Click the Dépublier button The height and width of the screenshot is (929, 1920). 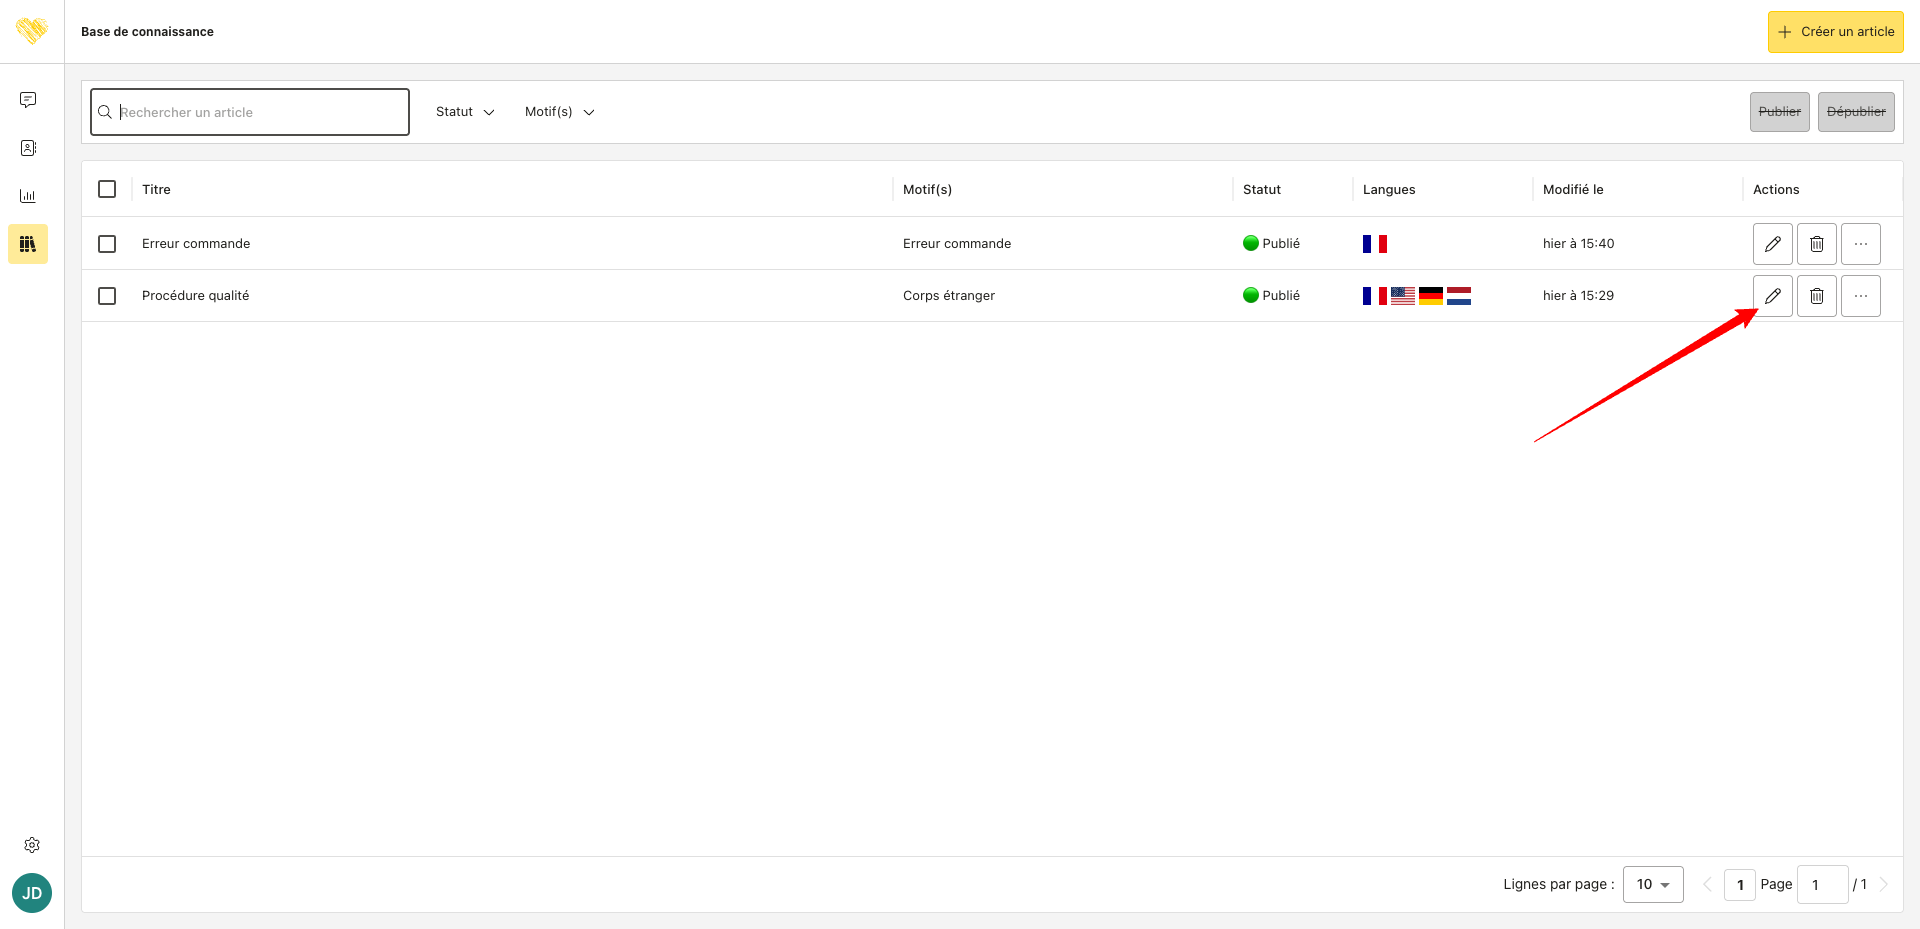[1856, 112]
